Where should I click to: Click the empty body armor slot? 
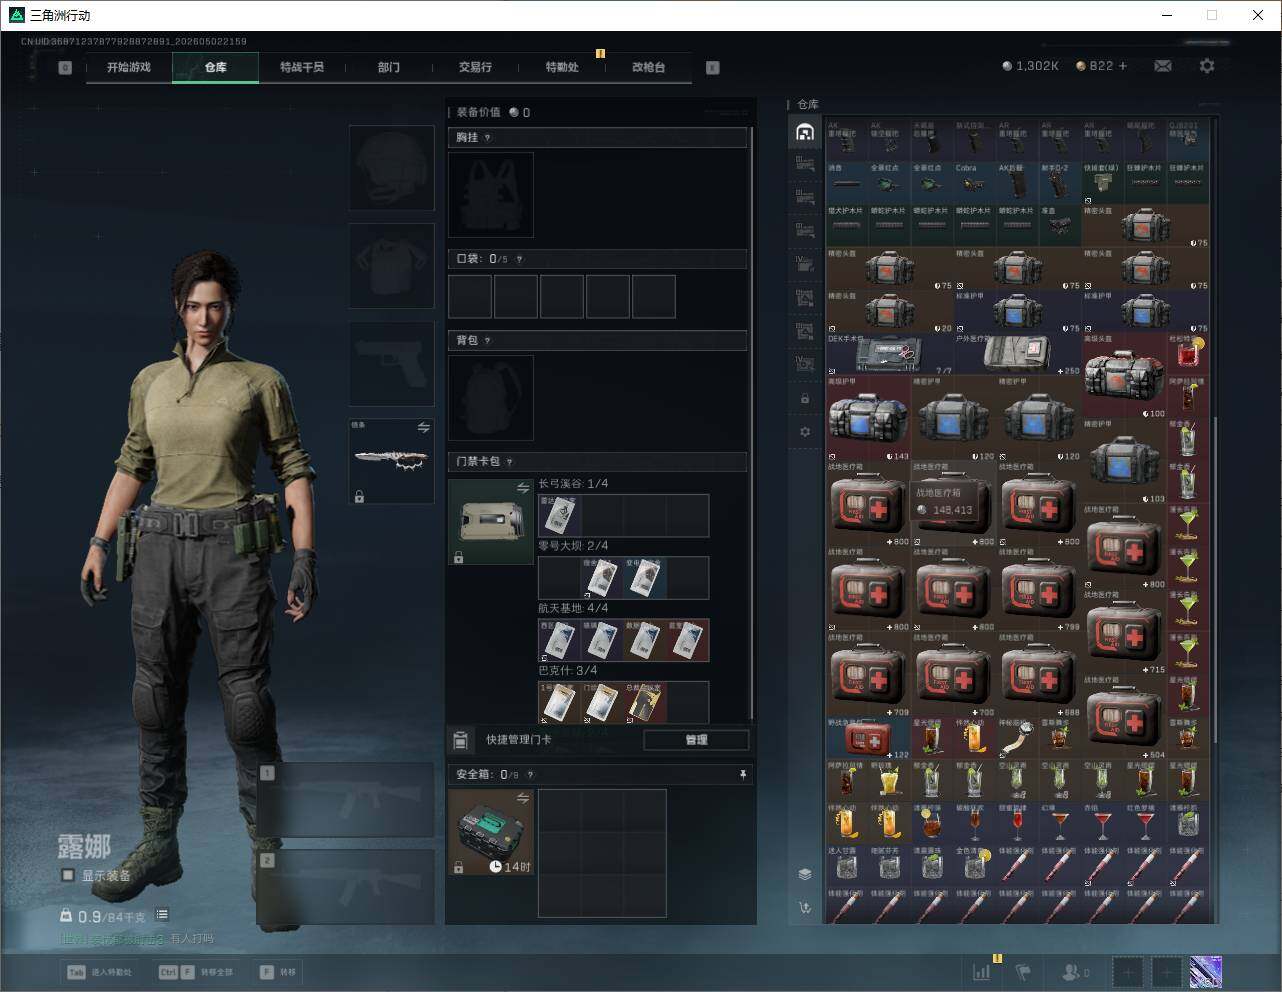click(x=391, y=265)
